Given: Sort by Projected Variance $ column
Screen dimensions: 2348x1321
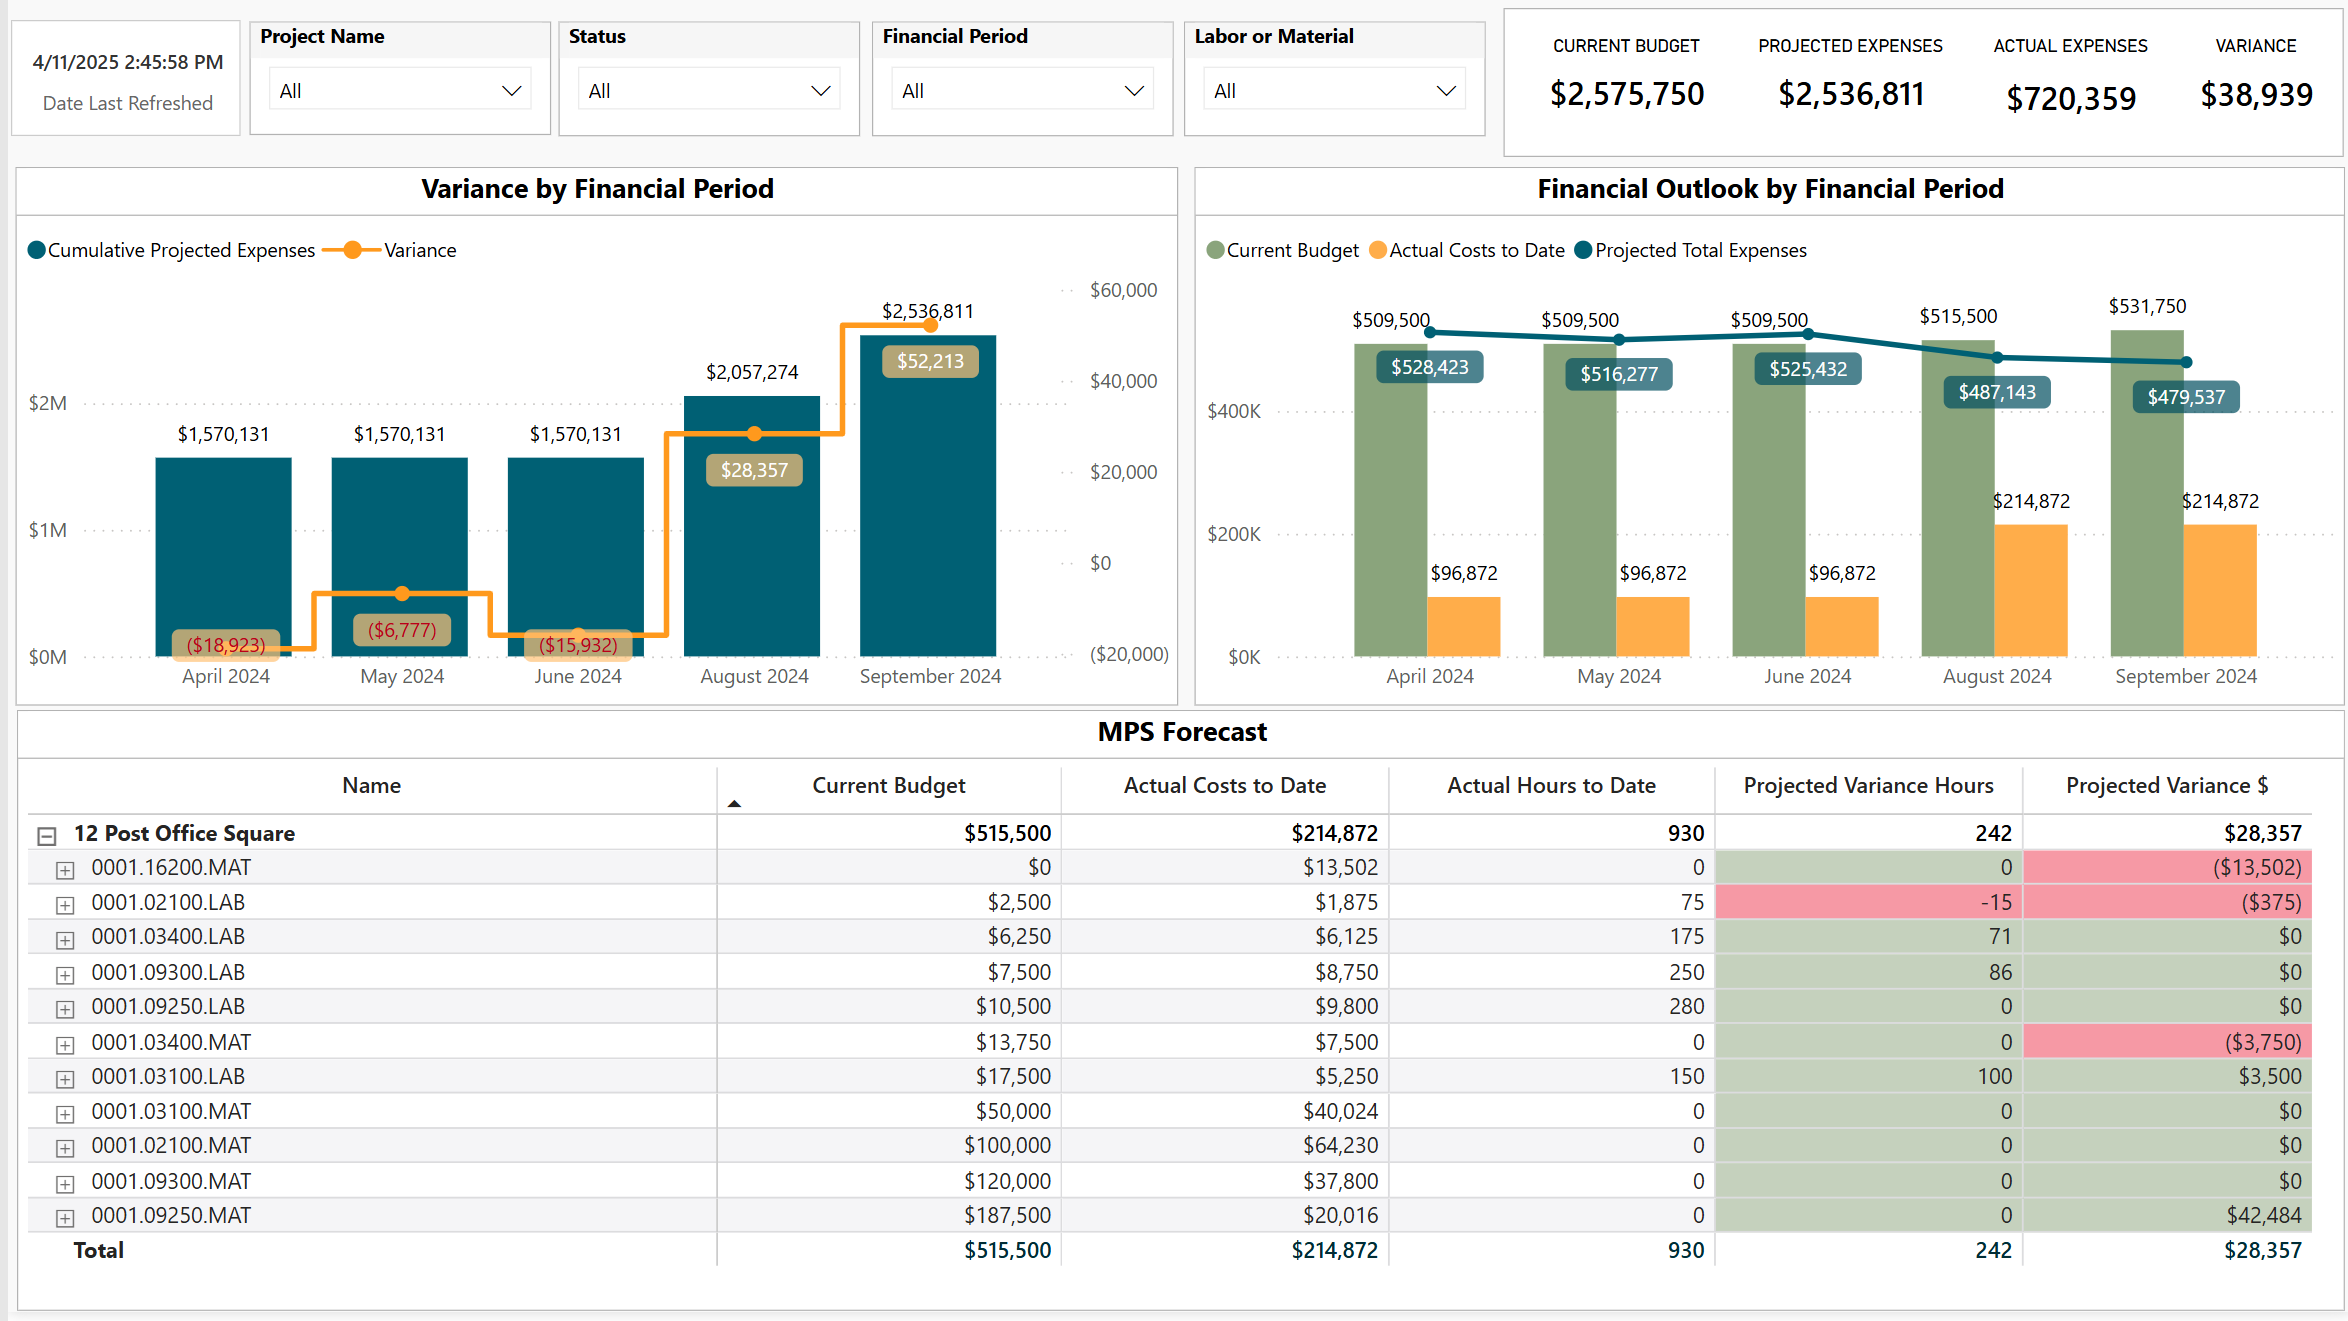Looking at the screenshot, I should pos(2166,786).
